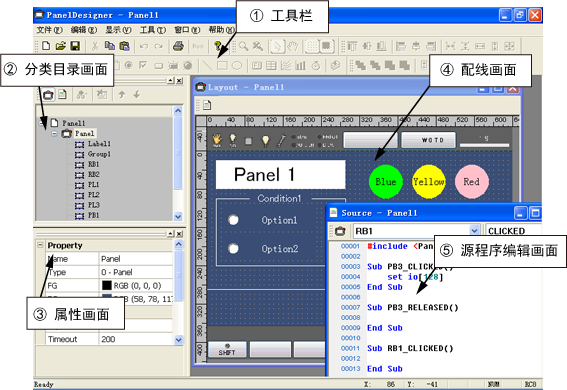
Task: Open the RB1 object dropdown in Source window
Action: [474, 231]
